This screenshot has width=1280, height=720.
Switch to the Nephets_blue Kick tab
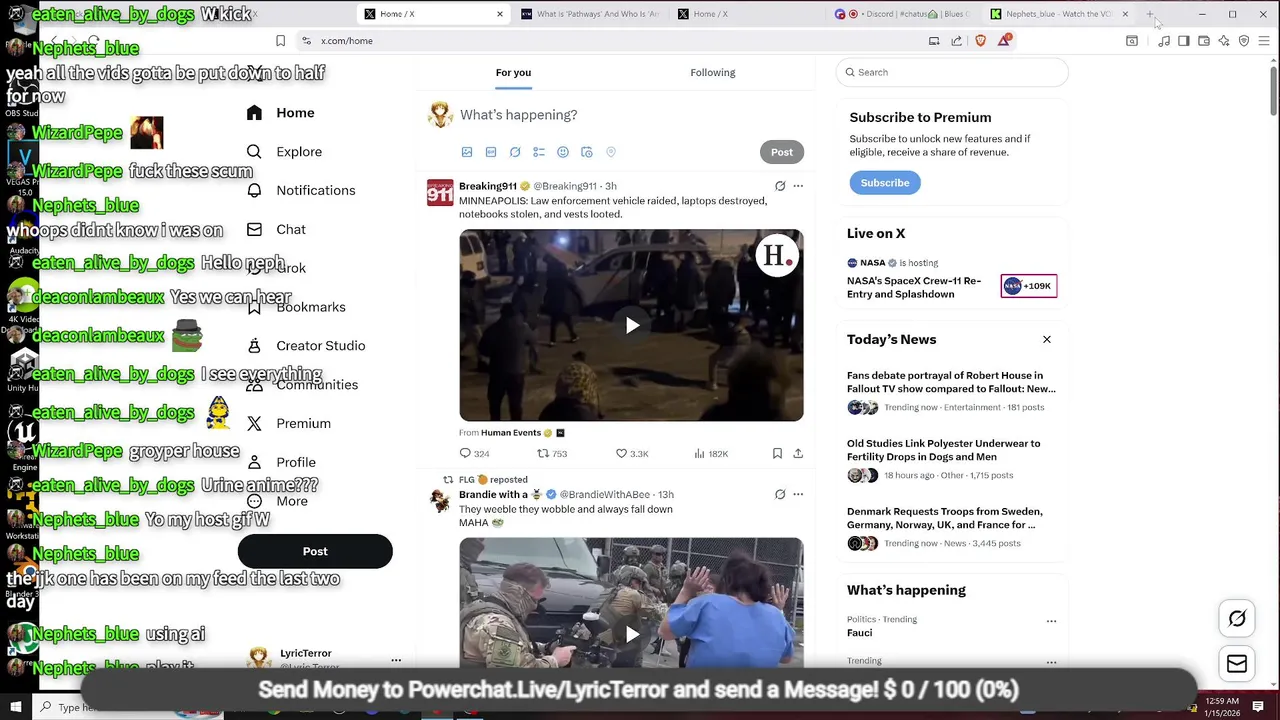tap(1059, 14)
